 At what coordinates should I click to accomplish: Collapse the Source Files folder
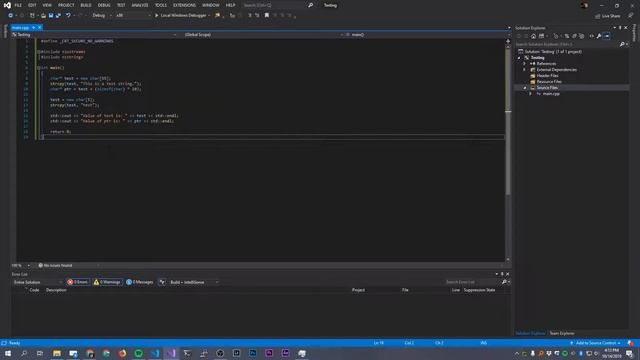coord(525,88)
